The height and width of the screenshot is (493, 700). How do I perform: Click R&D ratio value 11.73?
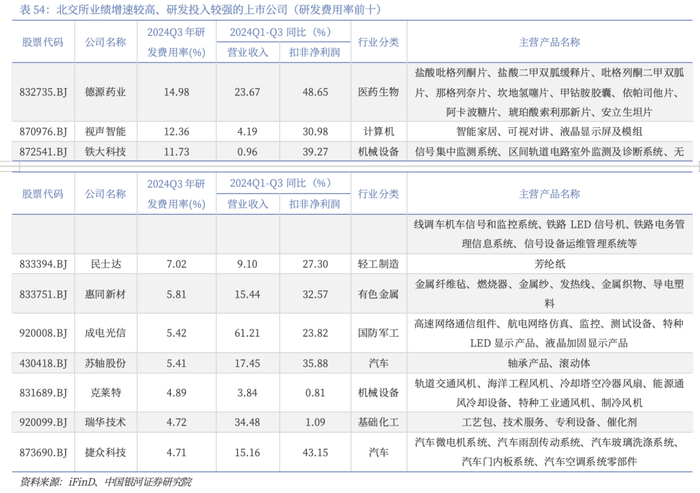[x=176, y=152]
